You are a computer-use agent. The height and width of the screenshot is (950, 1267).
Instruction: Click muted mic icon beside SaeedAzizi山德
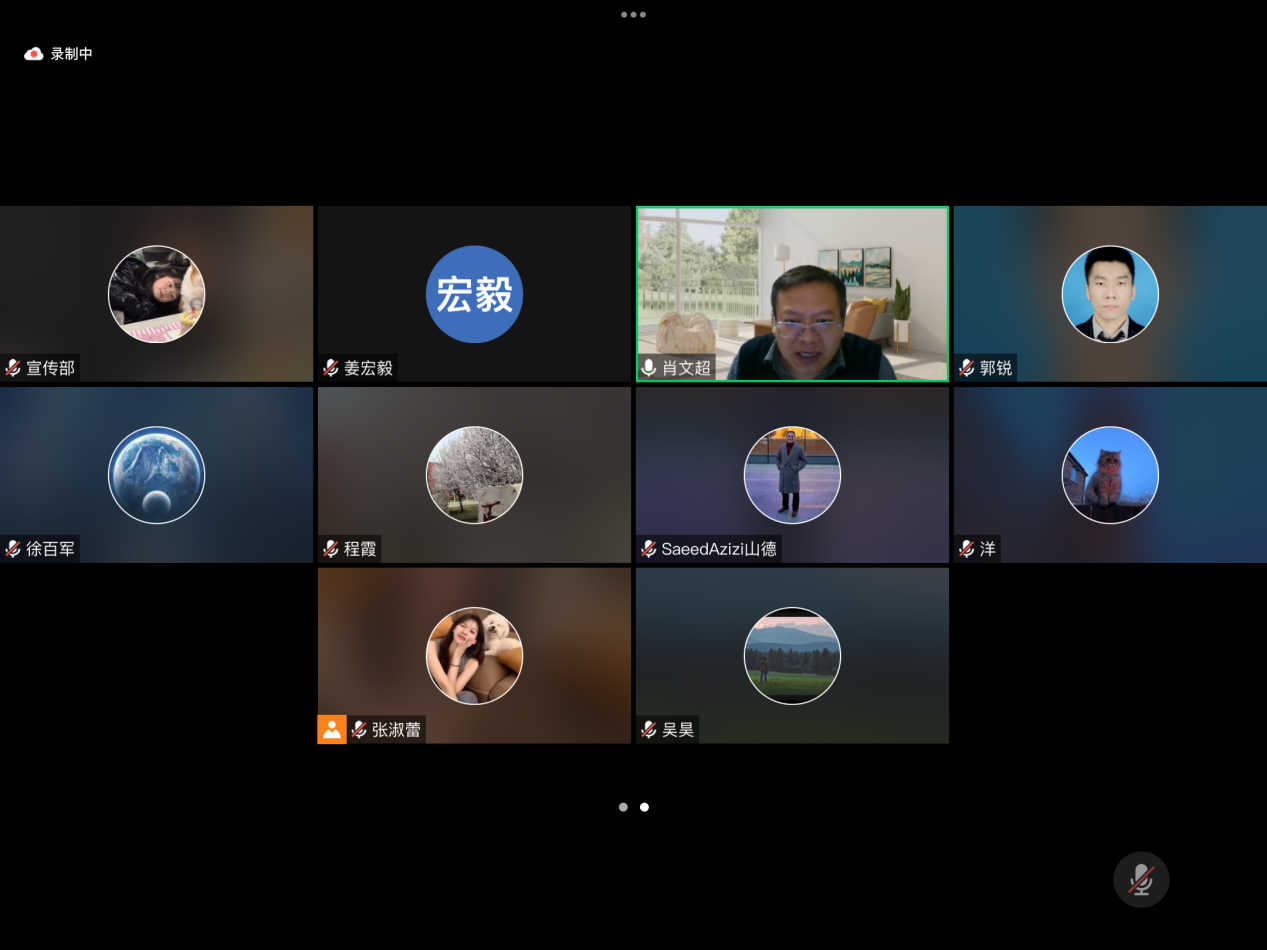point(649,549)
